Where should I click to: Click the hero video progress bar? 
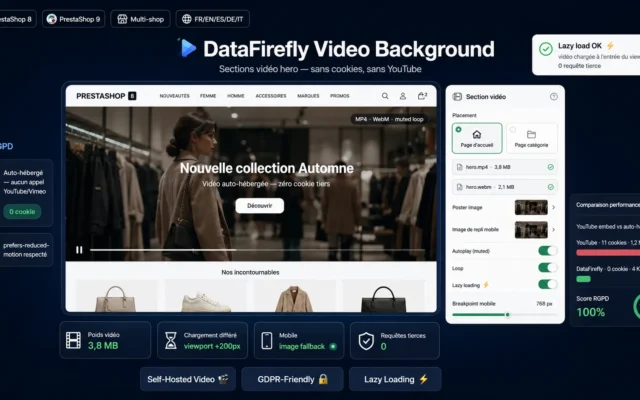pyautogui.click(x=257, y=250)
